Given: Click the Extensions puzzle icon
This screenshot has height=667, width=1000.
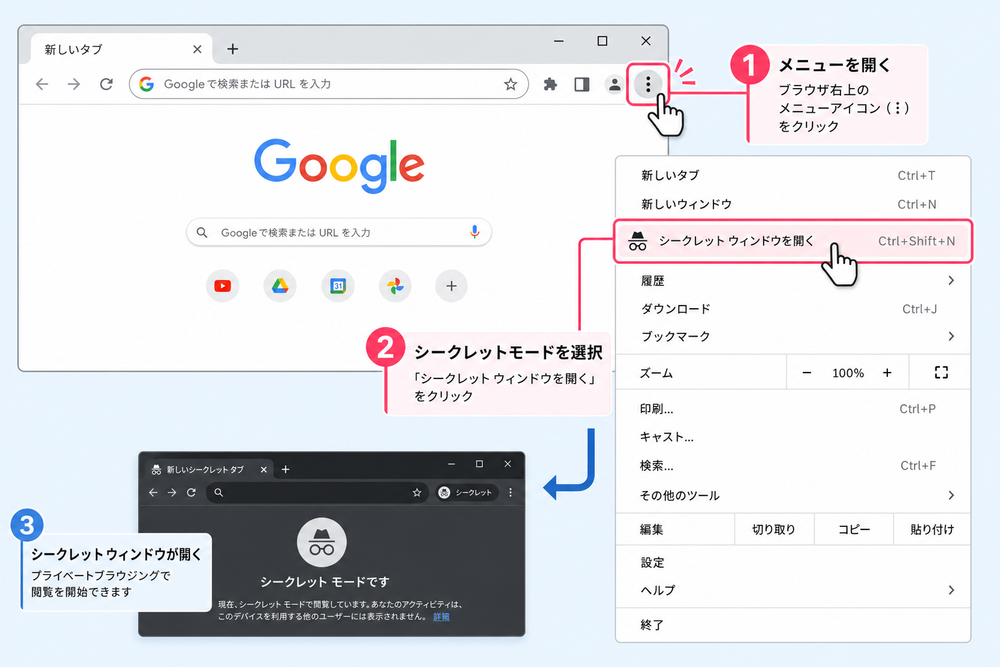Looking at the screenshot, I should pos(550,84).
